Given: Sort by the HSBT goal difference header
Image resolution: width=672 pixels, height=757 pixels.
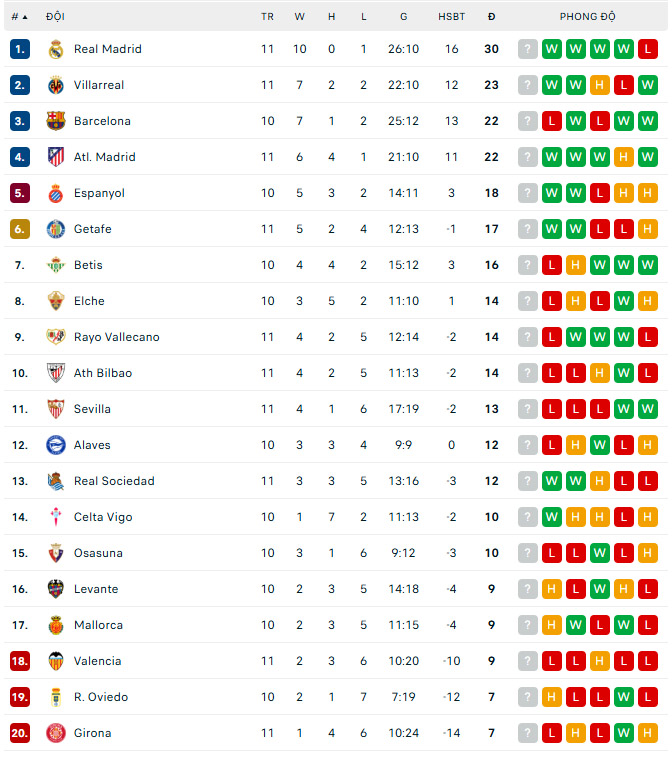Looking at the screenshot, I should 451,17.
